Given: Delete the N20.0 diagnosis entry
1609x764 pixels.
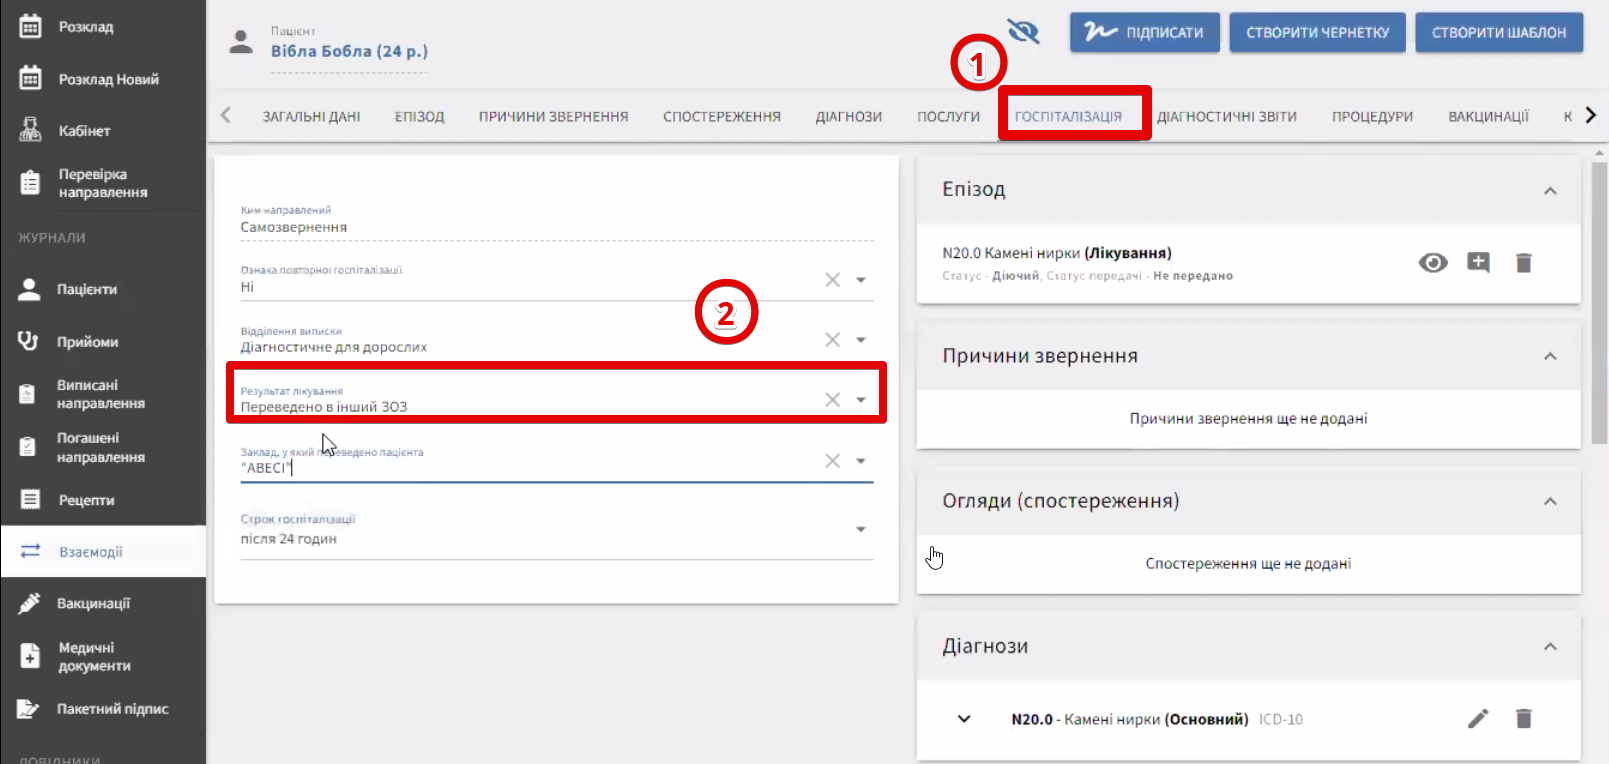Looking at the screenshot, I should click(1523, 719).
